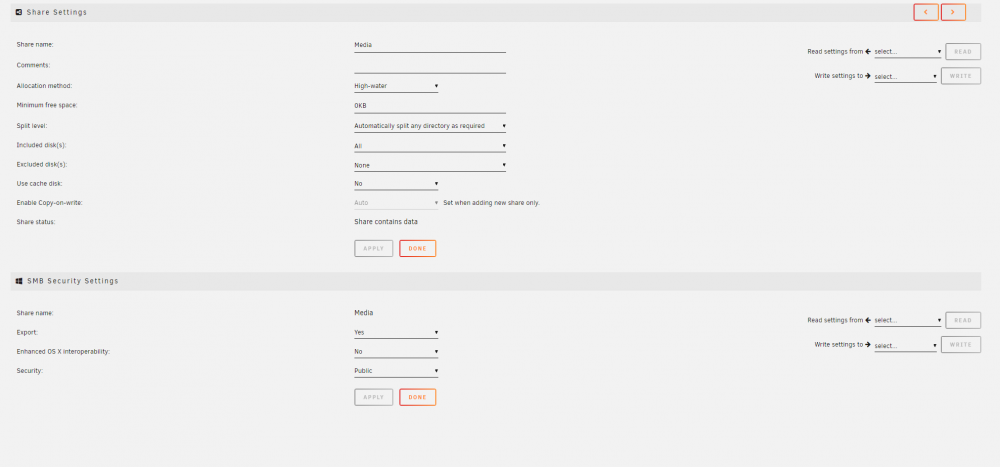1000x467 pixels.
Task: Open Read settings from dropdown in Share Settings
Action: coord(908,52)
